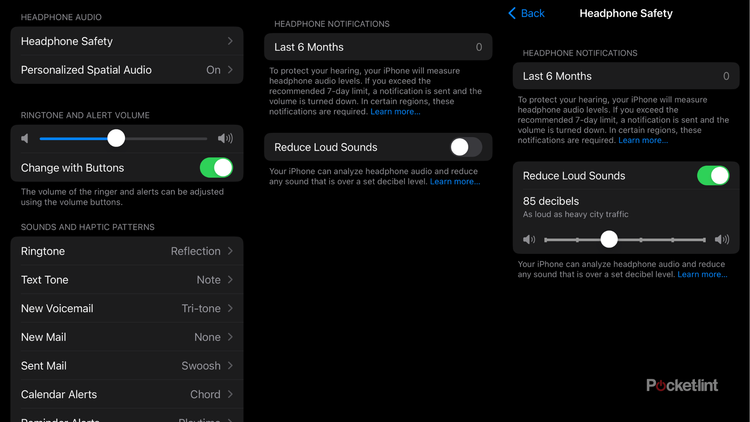Viewport: 750px width, 422px height.
Task: Click the ringtone and alert volume slider knob
Action: click(116, 139)
